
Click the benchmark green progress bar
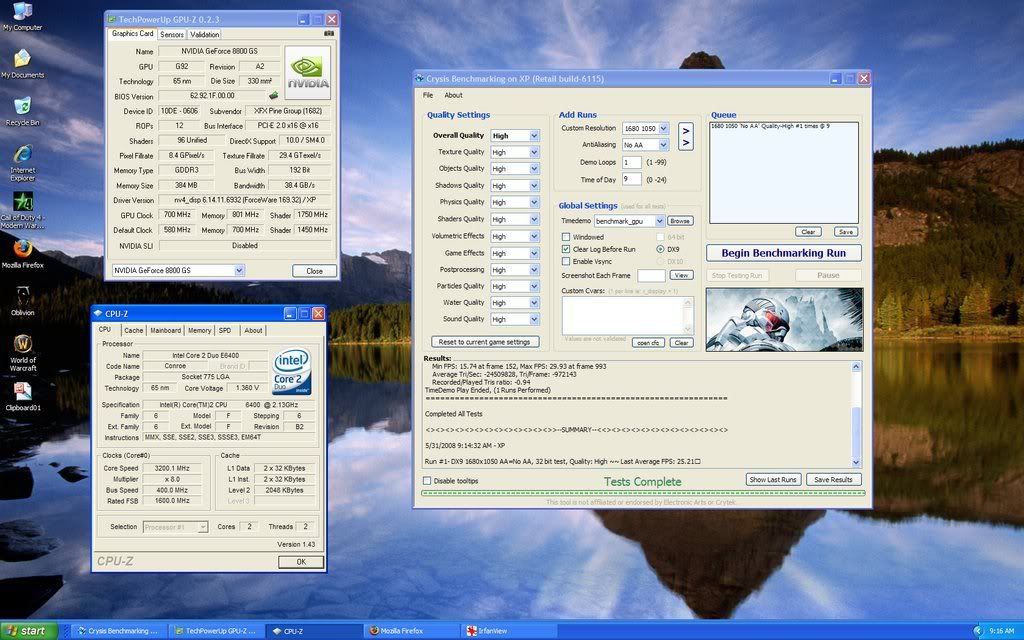click(x=643, y=493)
